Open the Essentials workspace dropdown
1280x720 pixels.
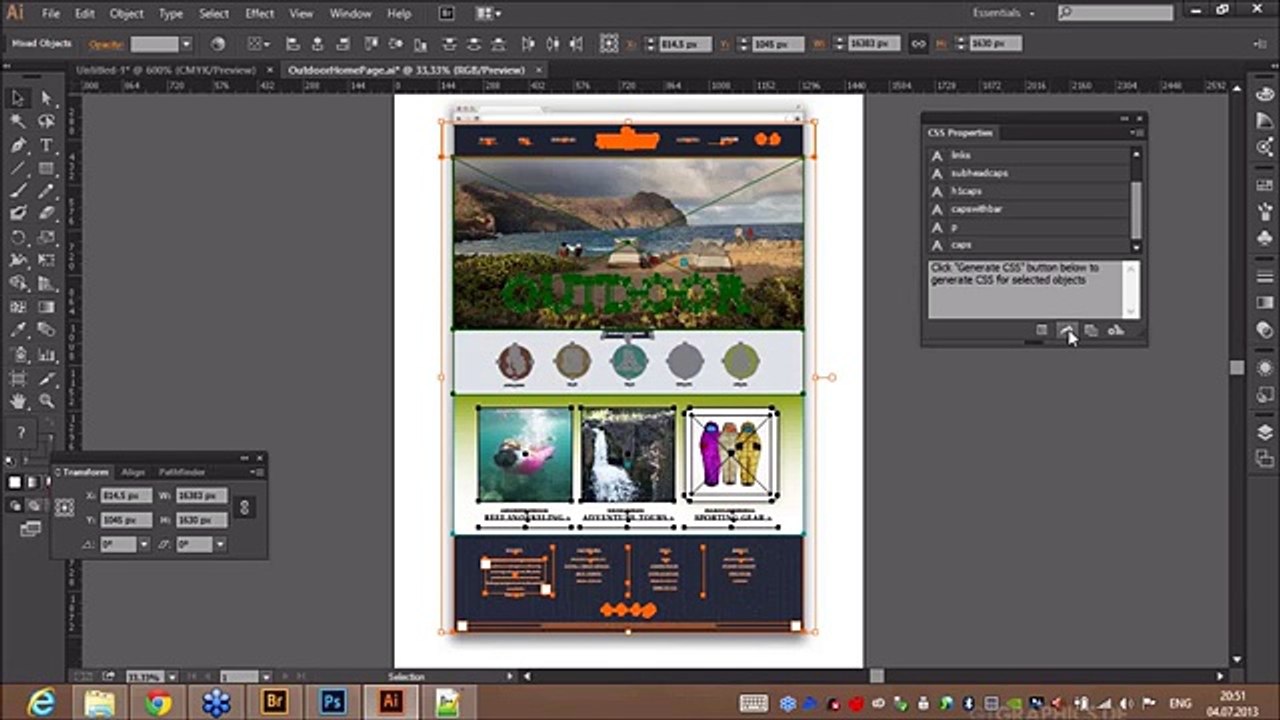pos(1004,13)
